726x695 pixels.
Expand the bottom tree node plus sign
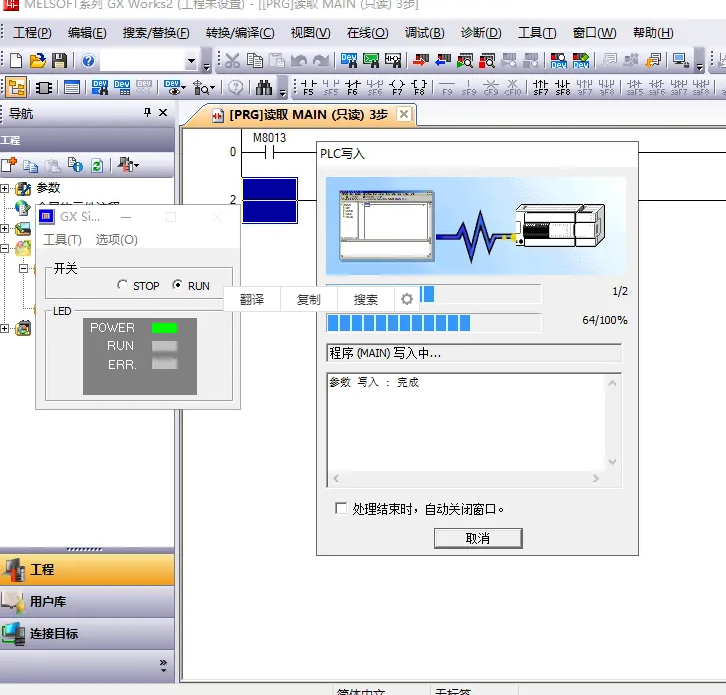click(x=5, y=328)
